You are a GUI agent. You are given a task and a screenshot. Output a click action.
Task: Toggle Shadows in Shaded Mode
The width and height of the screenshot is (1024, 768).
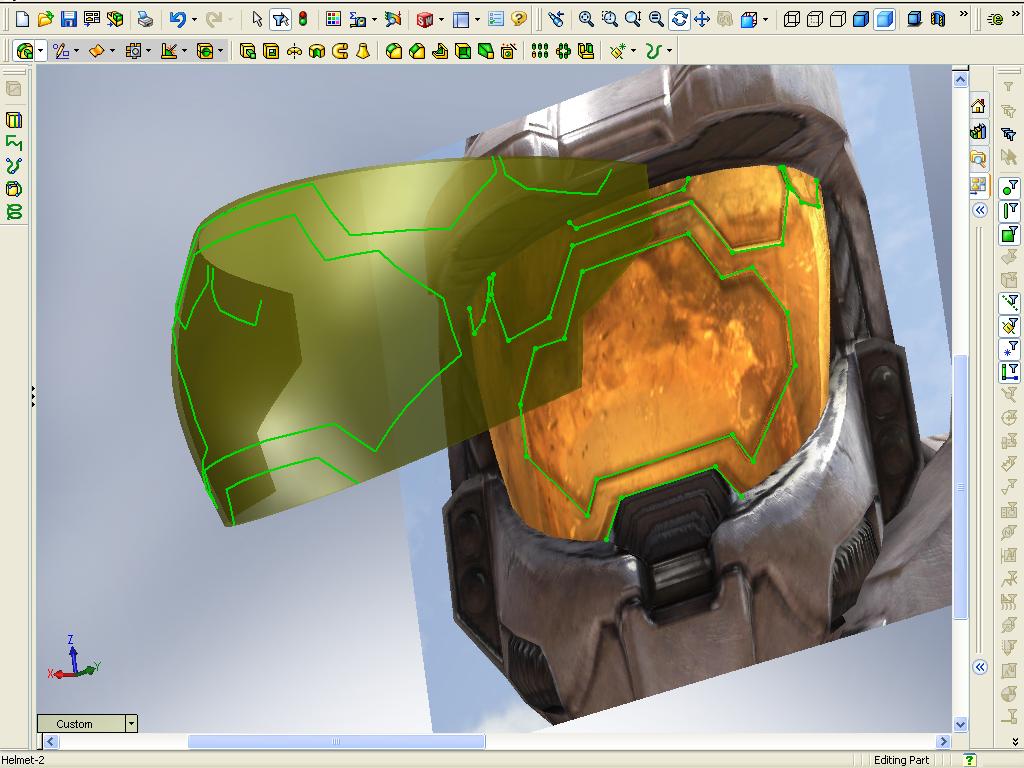(x=914, y=19)
